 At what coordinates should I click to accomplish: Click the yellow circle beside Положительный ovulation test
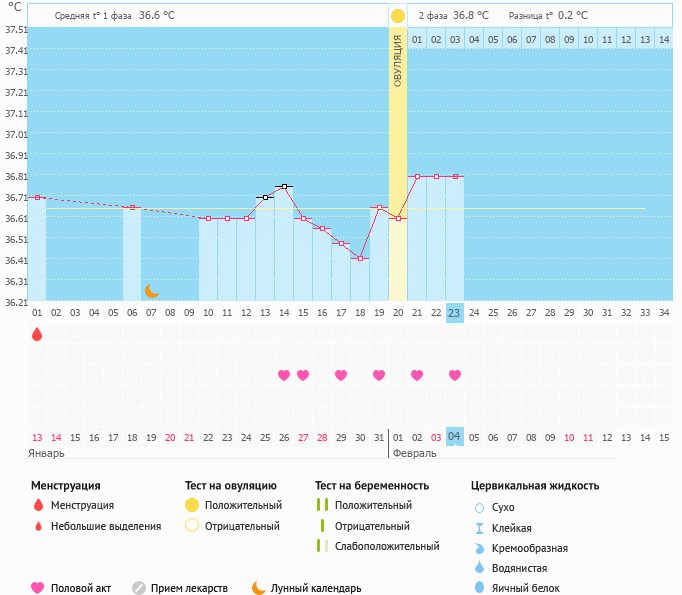coord(193,505)
